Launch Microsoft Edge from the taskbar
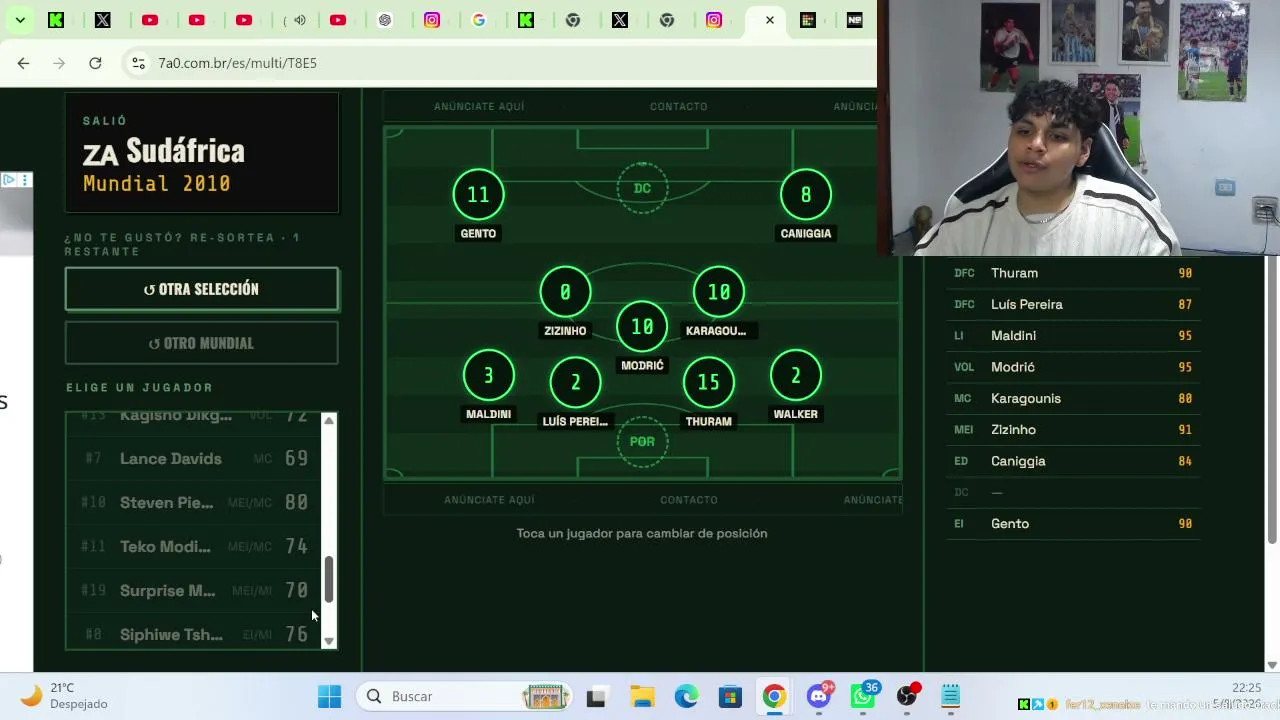This screenshot has height=720, width=1280. pyautogui.click(x=686, y=696)
